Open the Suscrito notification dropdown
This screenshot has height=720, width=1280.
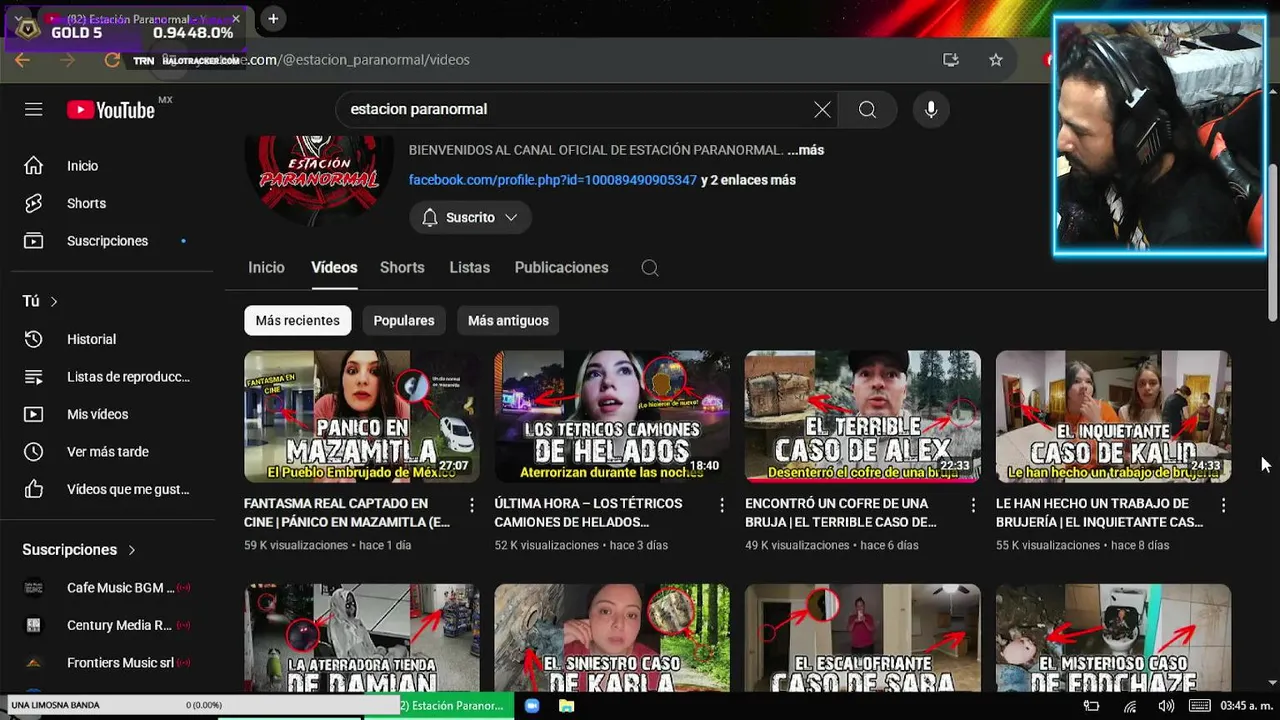pos(470,217)
